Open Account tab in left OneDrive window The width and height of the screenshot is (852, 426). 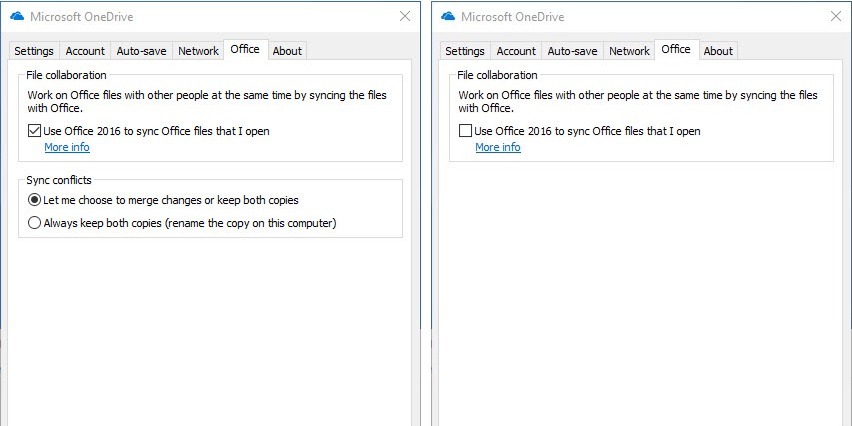pos(85,51)
